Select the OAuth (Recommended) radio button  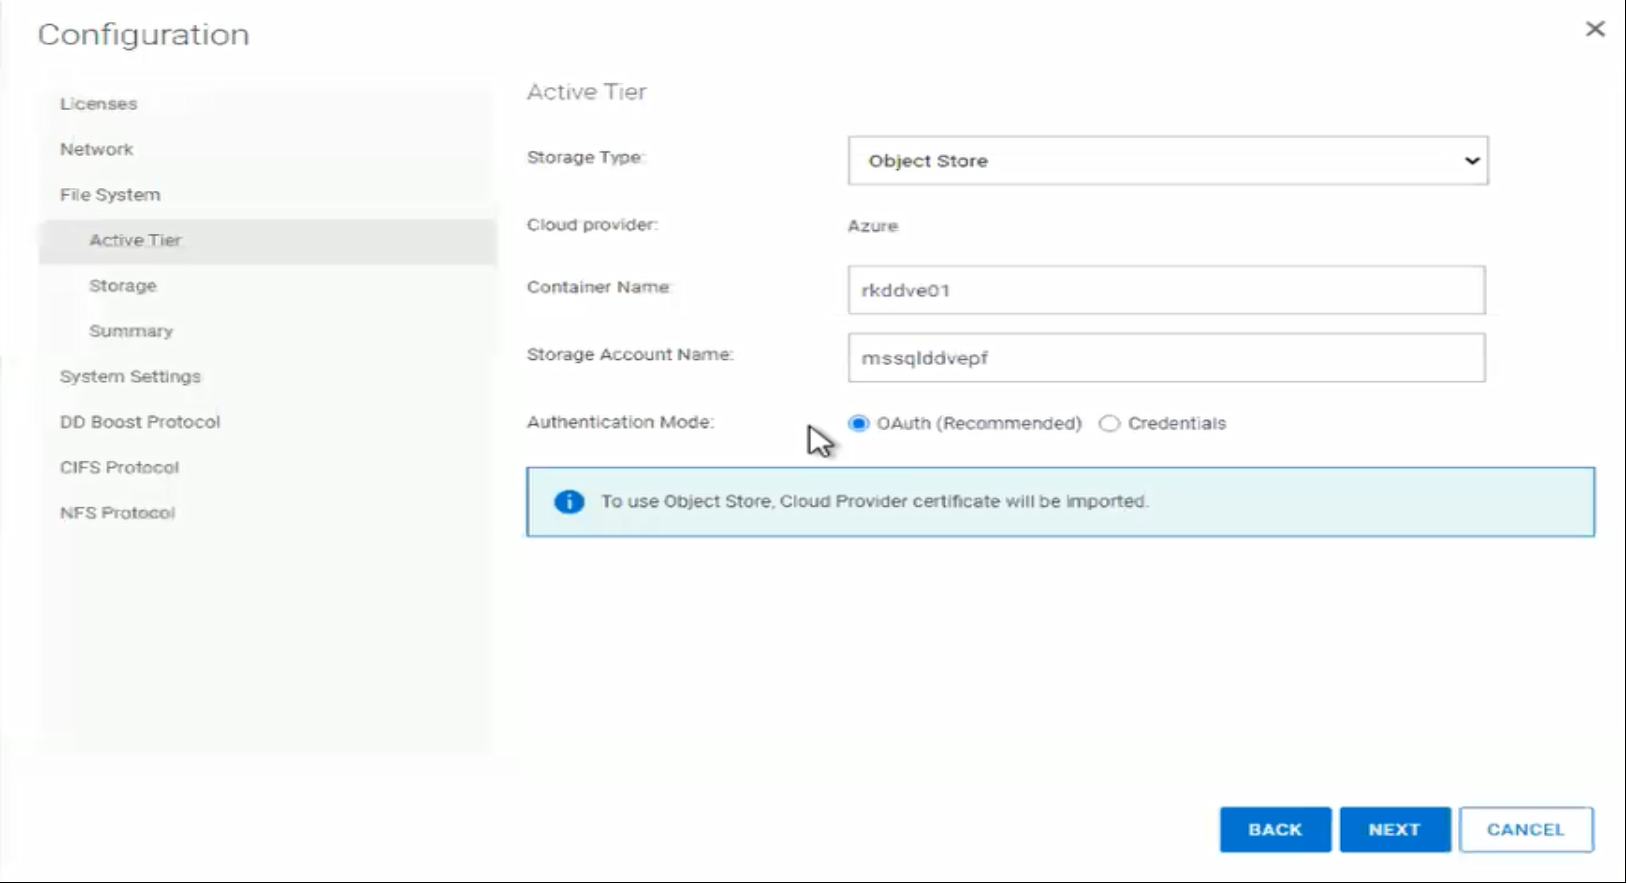(x=858, y=423)
